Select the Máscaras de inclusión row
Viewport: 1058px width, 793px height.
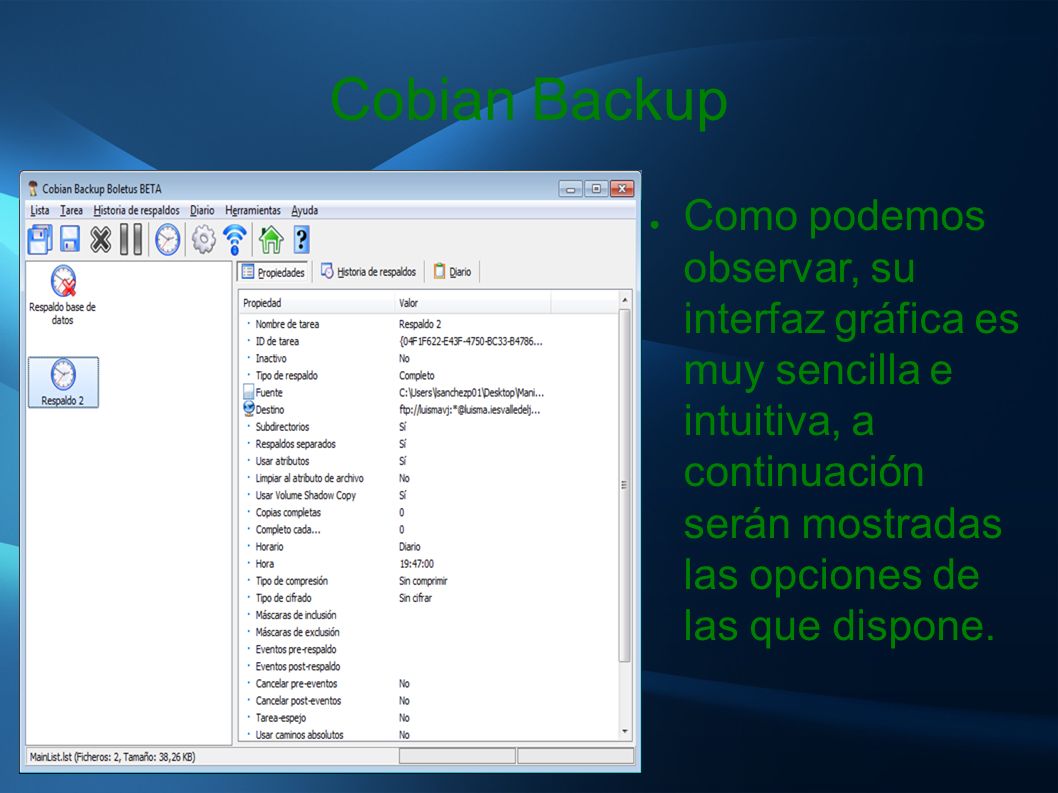[x=428, y=615]
